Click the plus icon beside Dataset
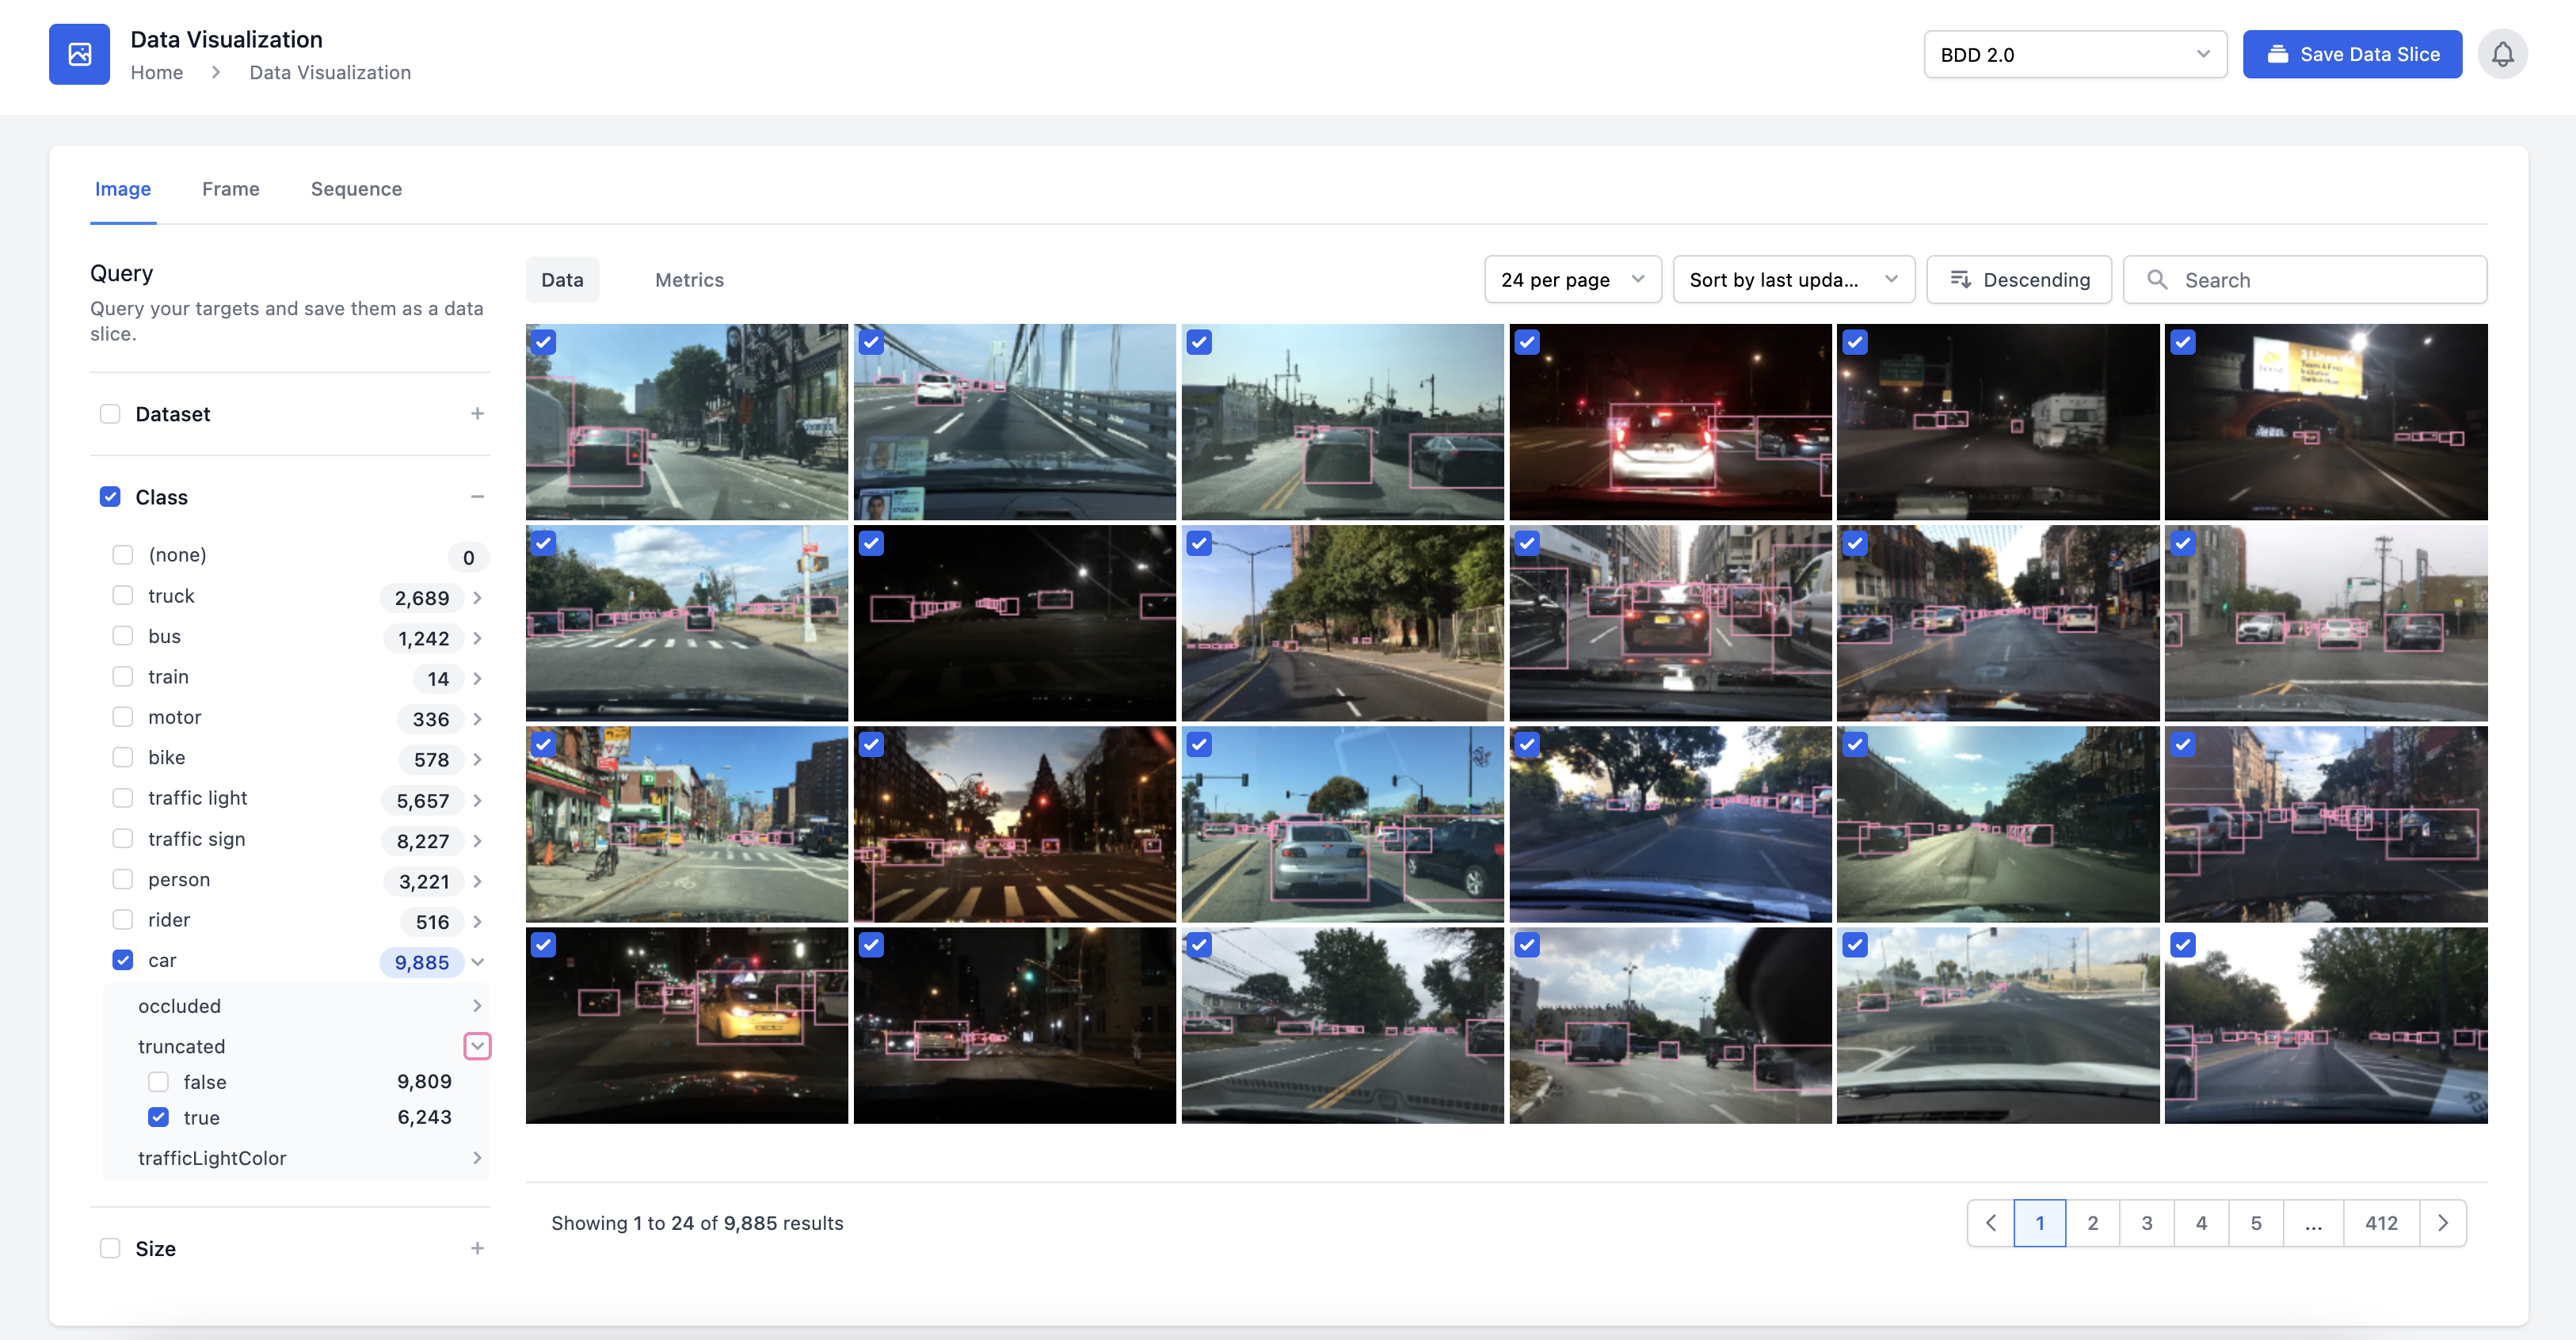 (x=477, y=414)
